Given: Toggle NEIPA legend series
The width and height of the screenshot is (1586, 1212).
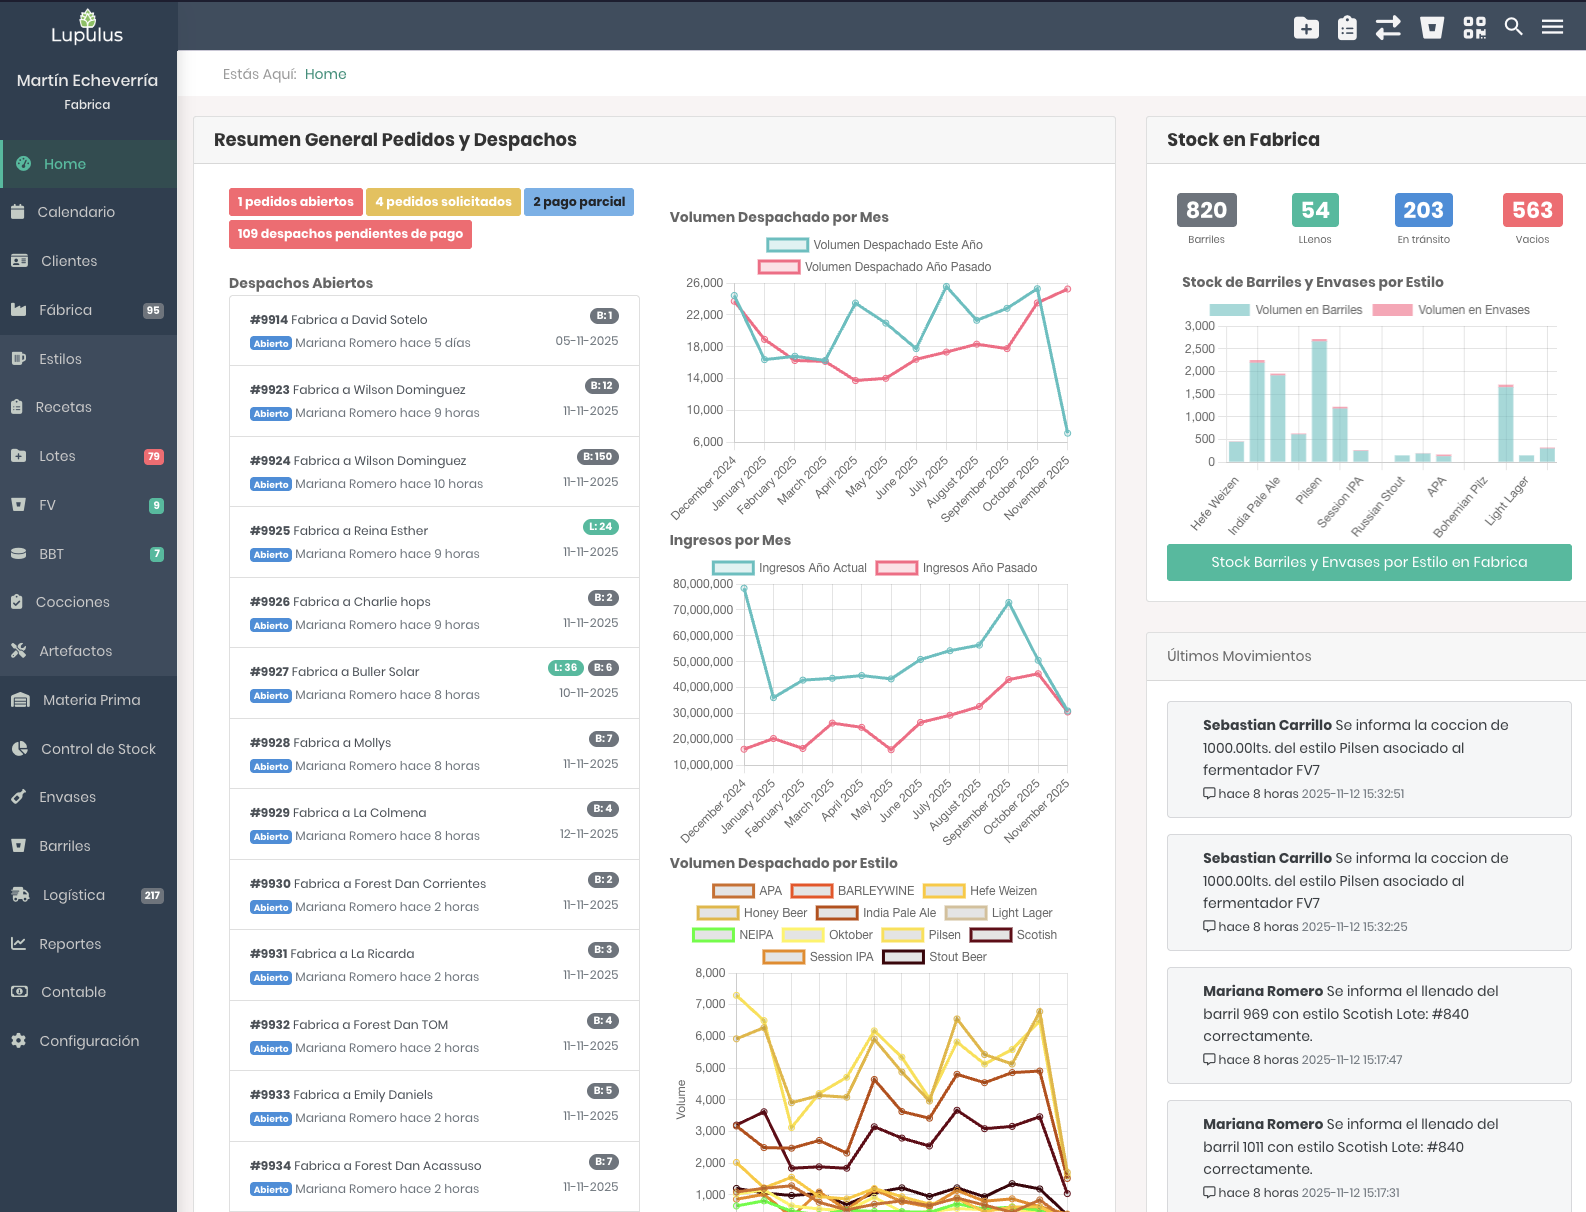Looking at the screenshot, I should pos(733,935).
